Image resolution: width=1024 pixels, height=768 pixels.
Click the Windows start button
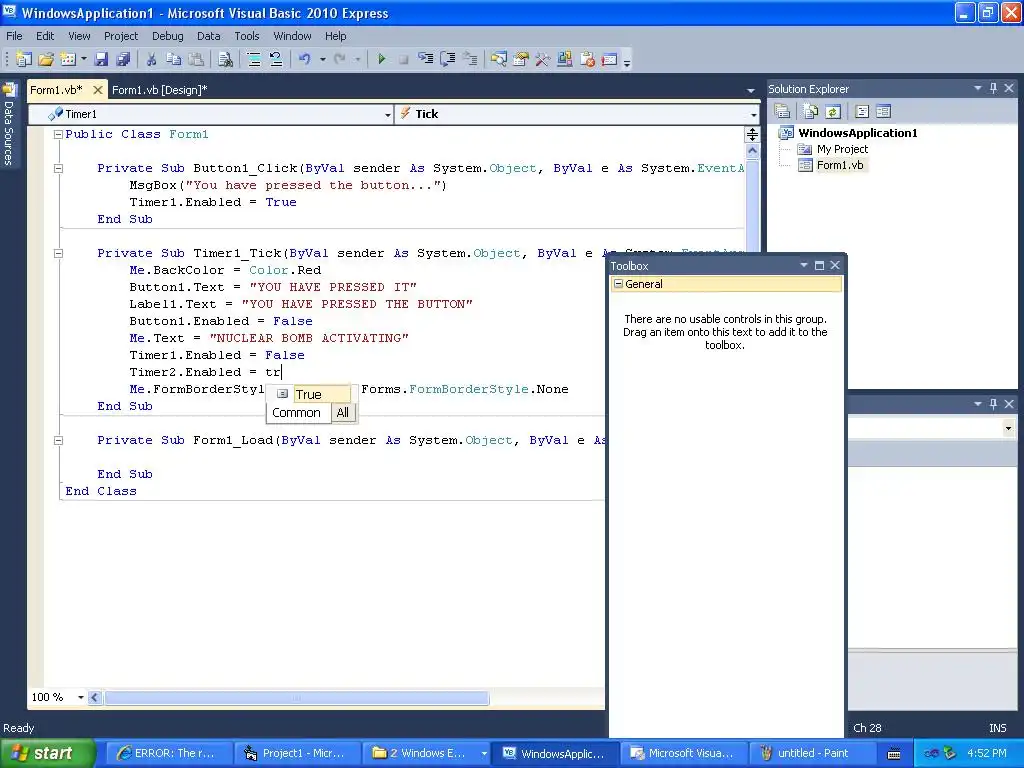(48, 754)
